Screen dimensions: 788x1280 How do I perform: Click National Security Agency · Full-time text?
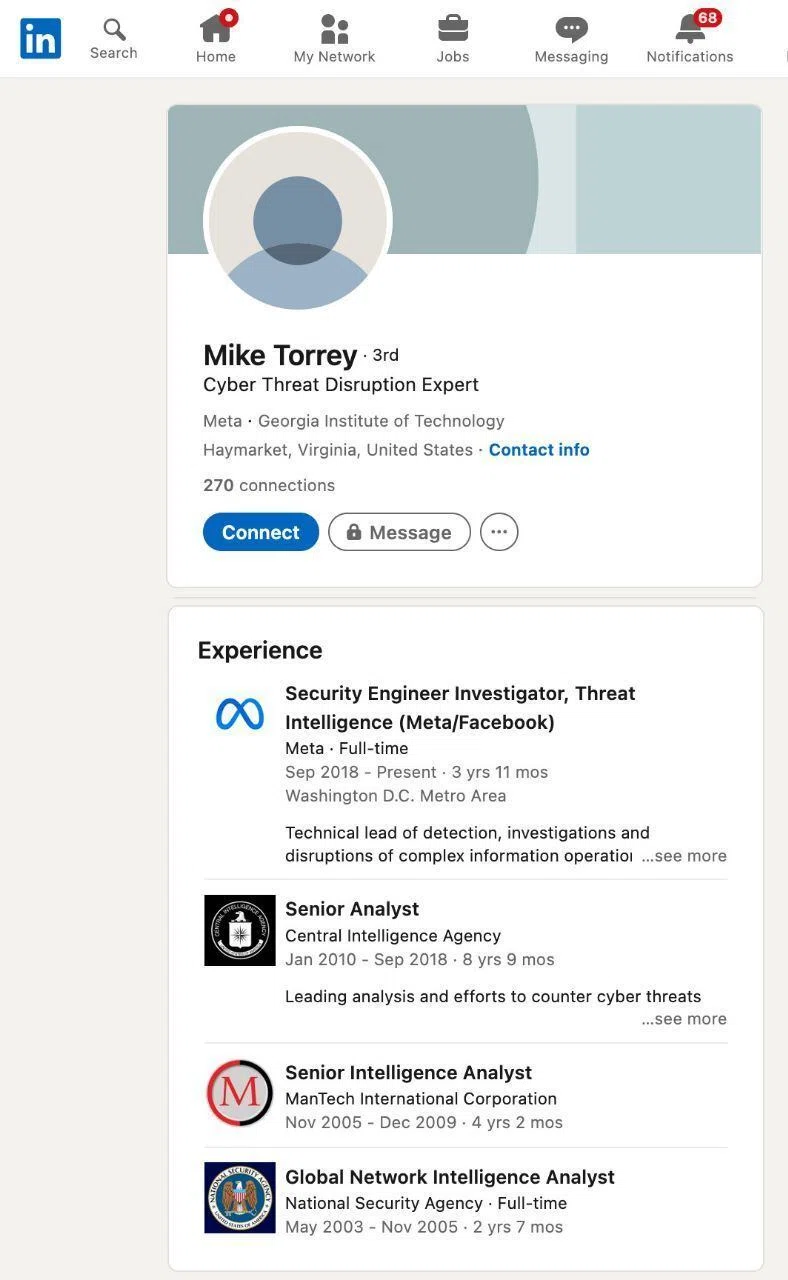click(x=426, y=1203)
